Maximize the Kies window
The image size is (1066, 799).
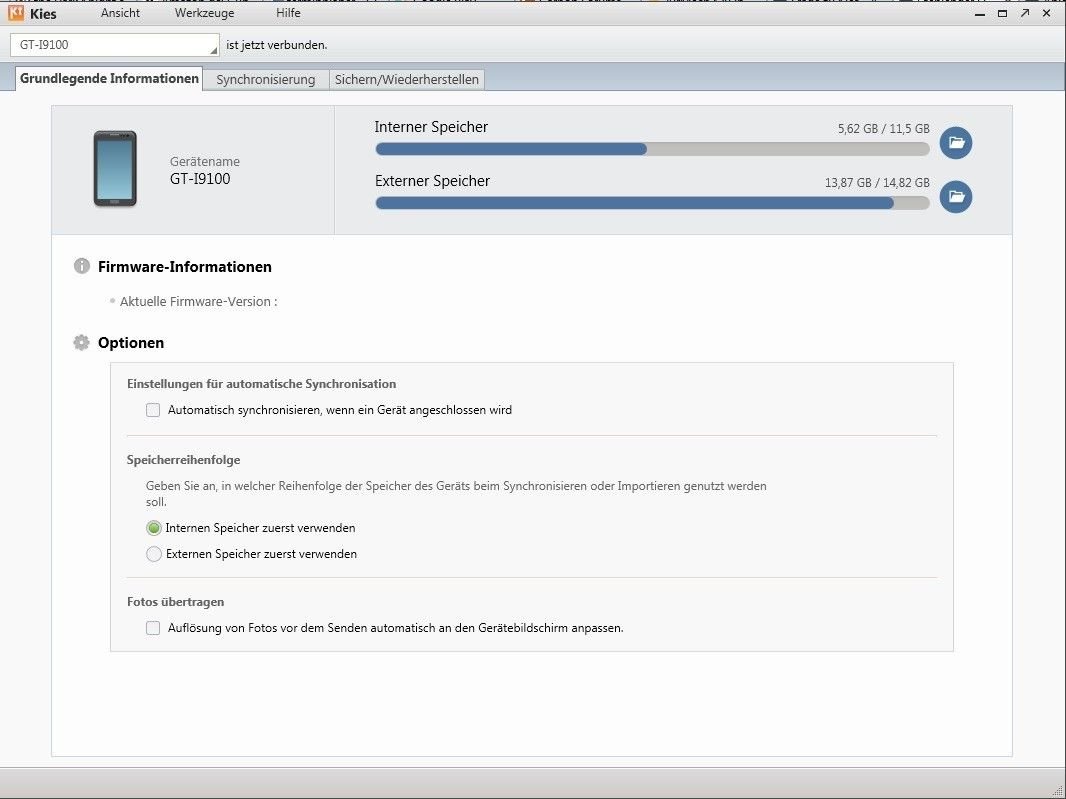[x=1002, y=14]
